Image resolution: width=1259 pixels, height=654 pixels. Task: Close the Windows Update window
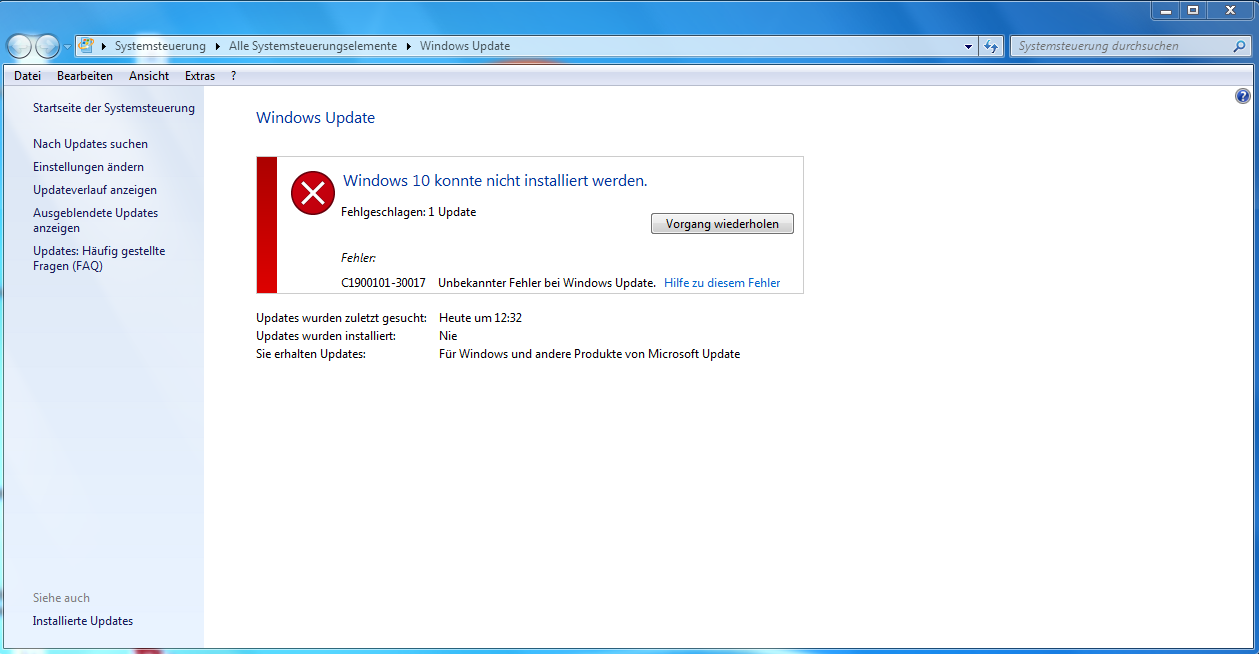1230,10
